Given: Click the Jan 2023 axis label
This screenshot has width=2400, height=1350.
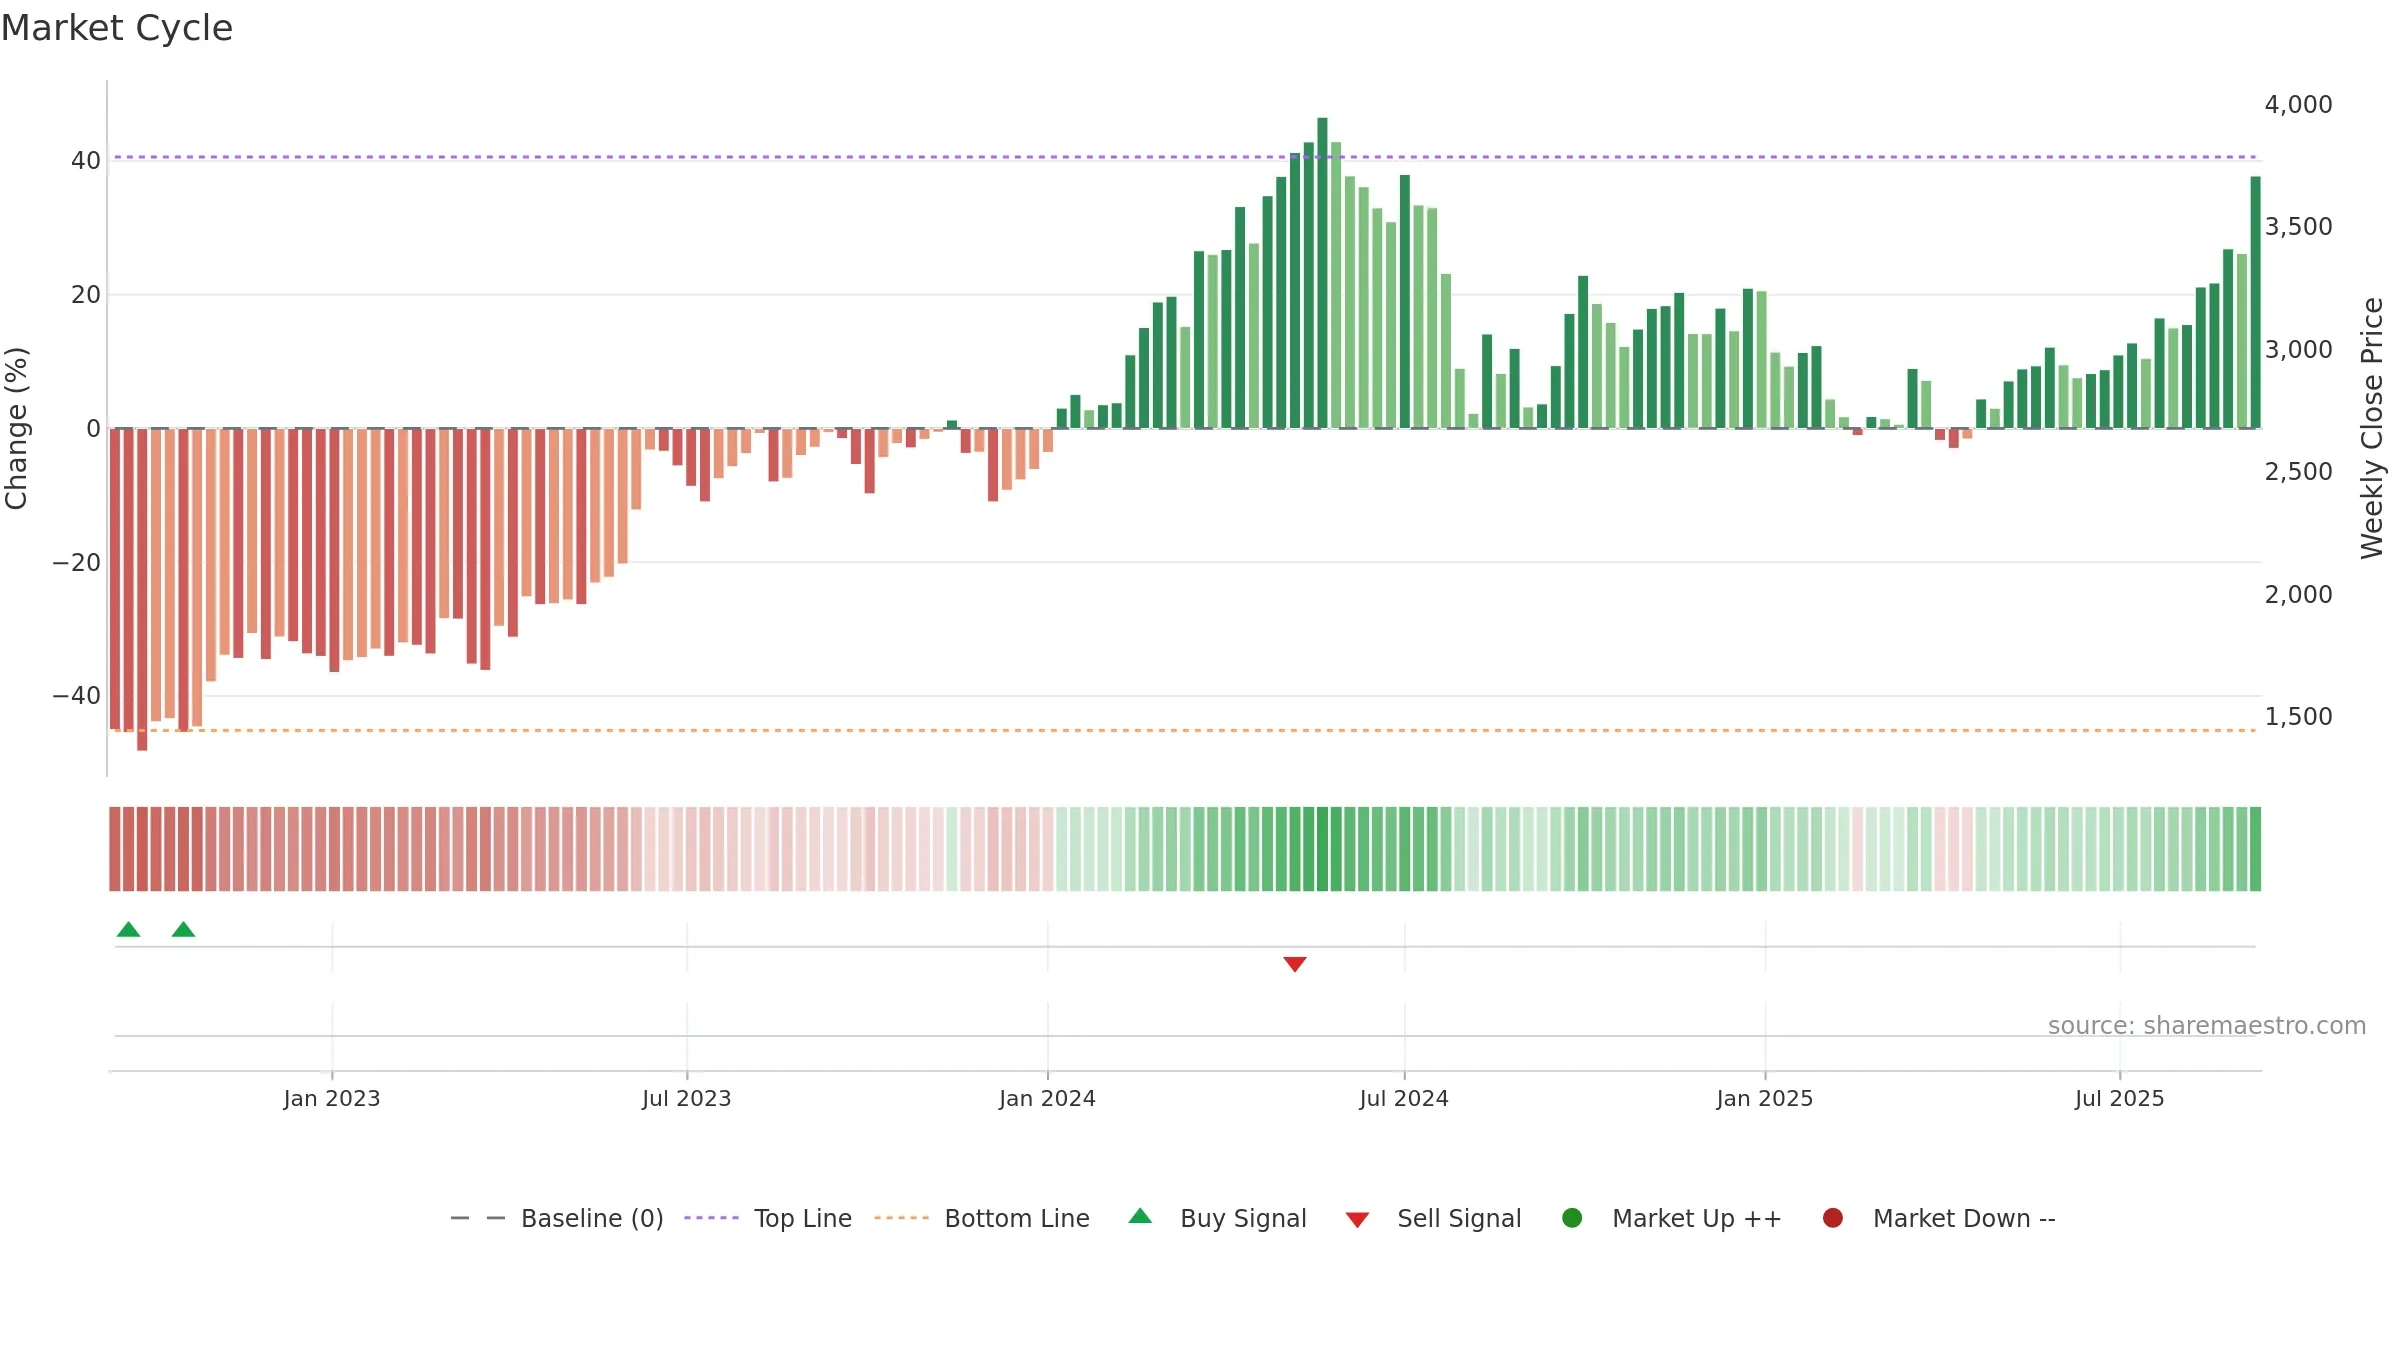Looking at the screenshot, I should click(x=332, y=1098).
